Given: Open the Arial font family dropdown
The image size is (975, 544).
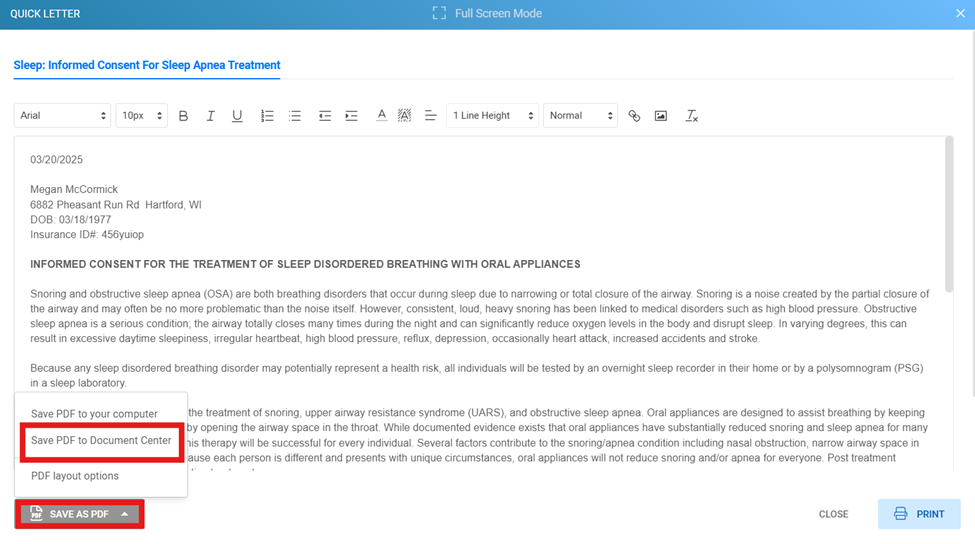Looking at the screenshot, I should [62, 116].
